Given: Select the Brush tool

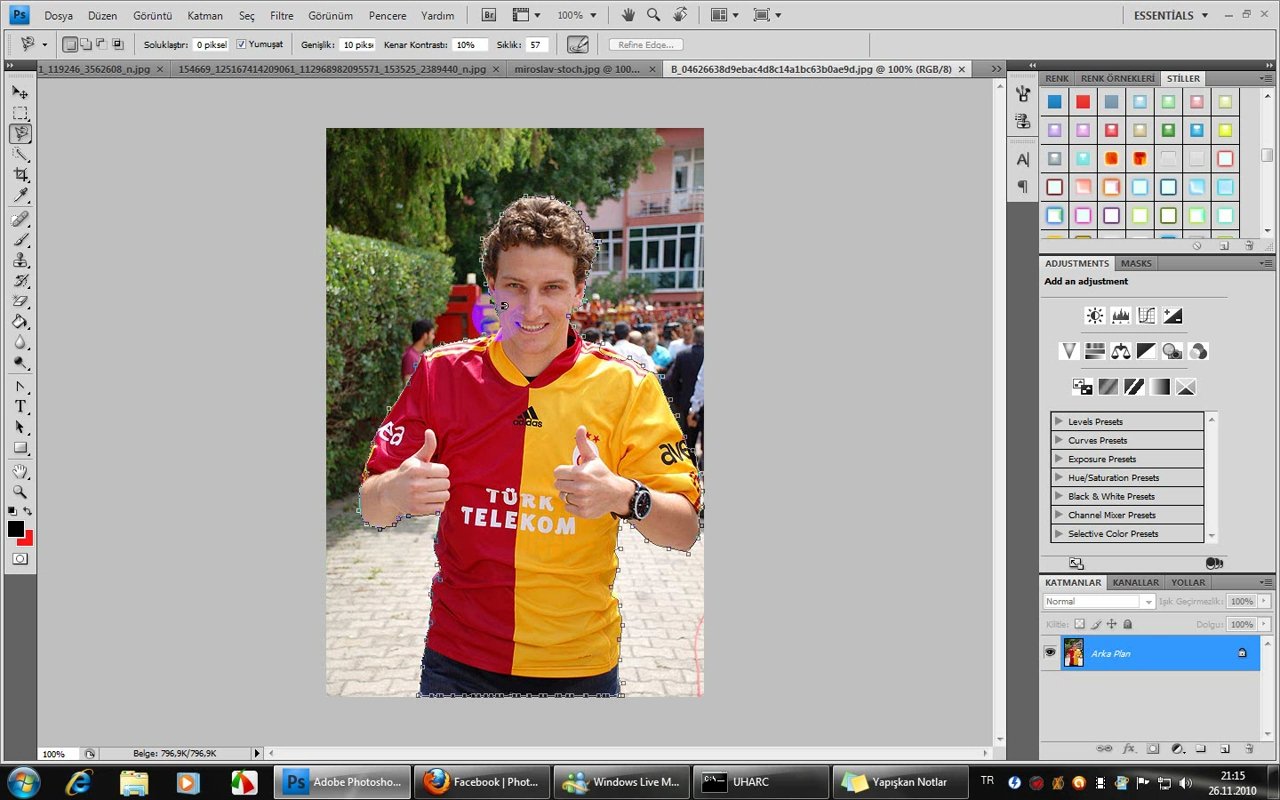Looking at the screenshot, I should click(20, 240).
